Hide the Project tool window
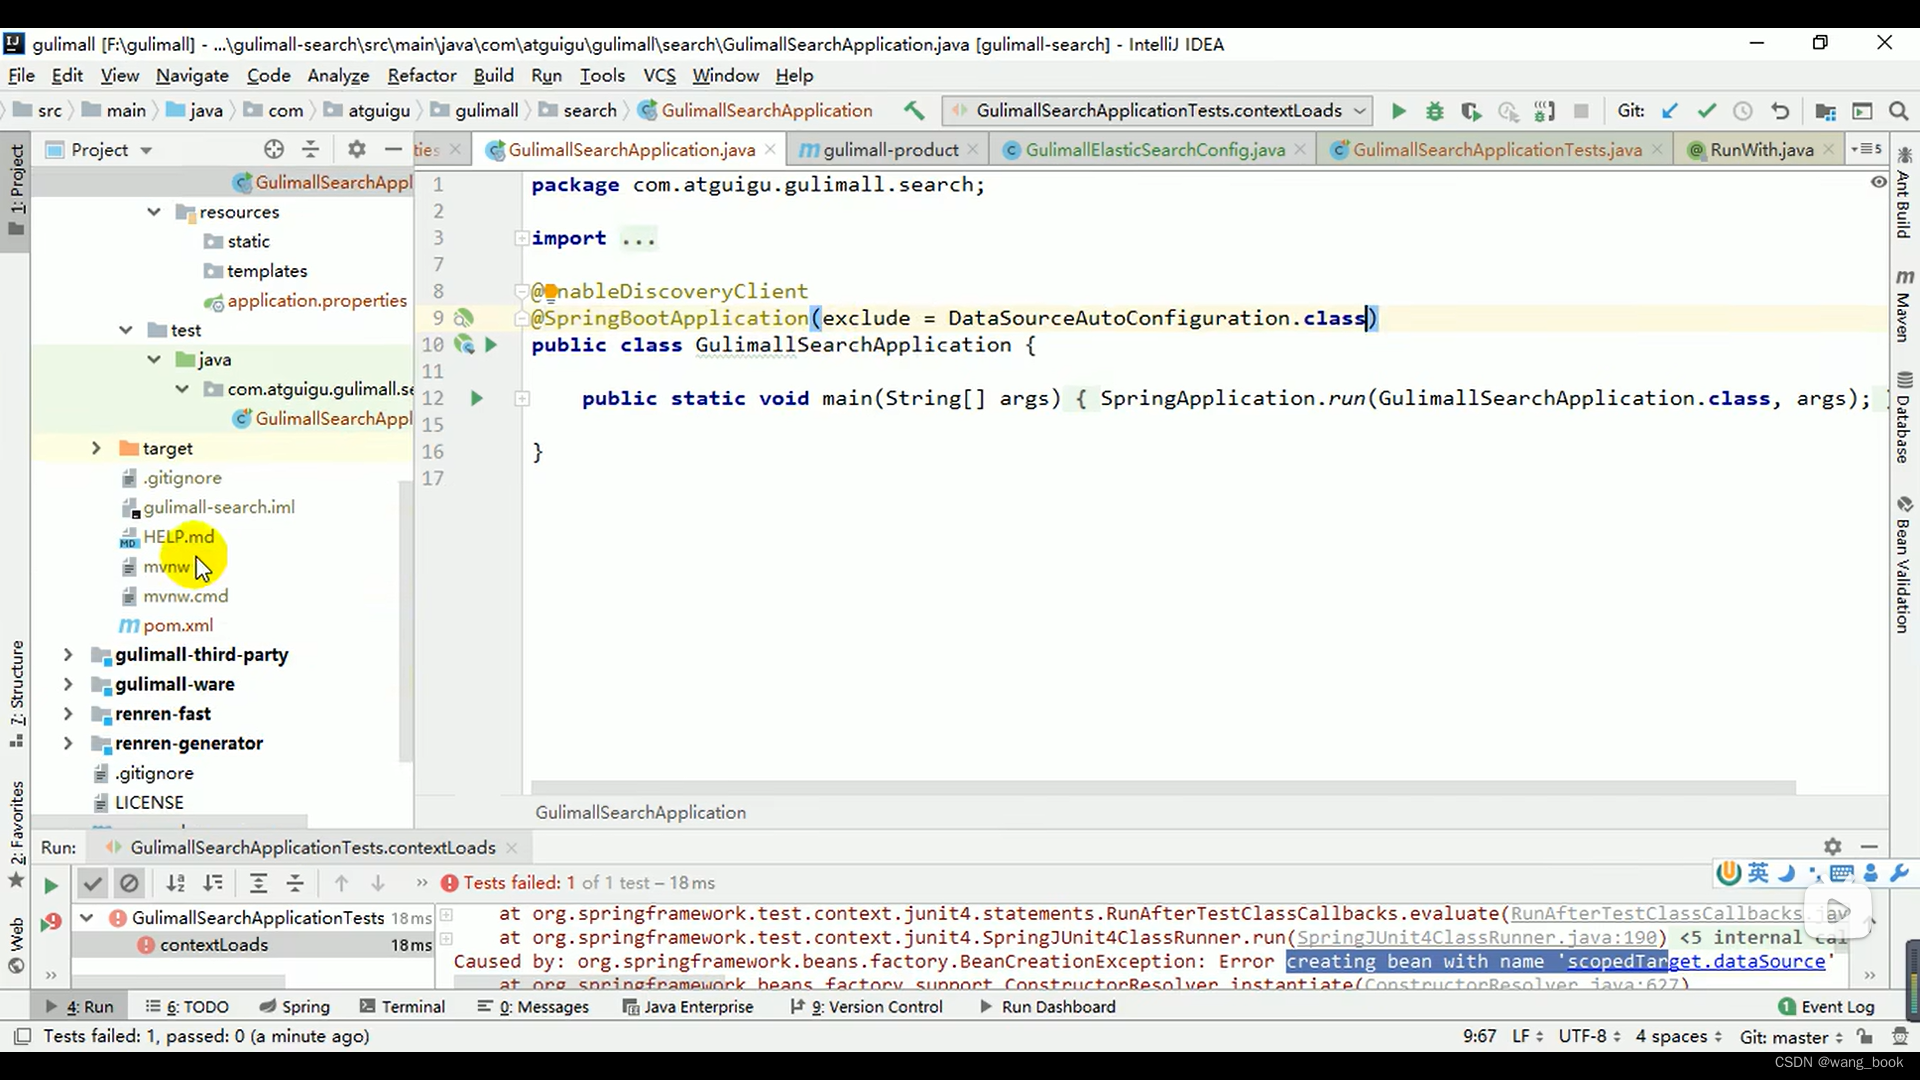Image resolution: width=1920 pixels, height=1080 pixels. pos(393,150)
